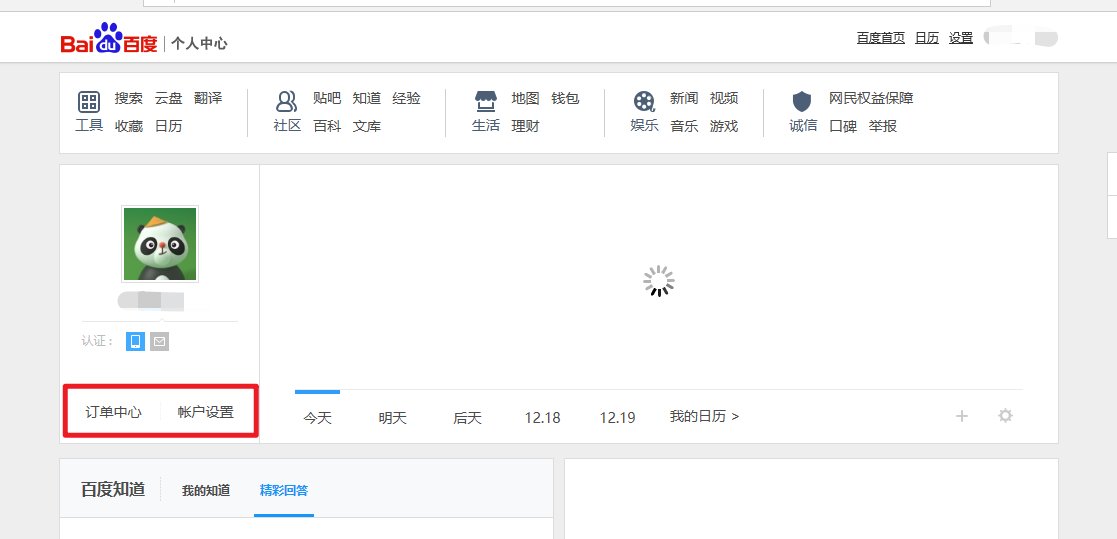Open 游戏 link

pyautogui.click(x=724, y=126)
